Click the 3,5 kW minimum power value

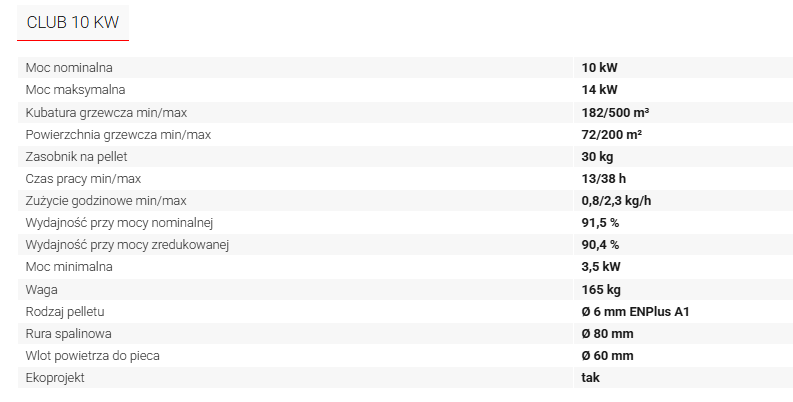click(601, 266)
